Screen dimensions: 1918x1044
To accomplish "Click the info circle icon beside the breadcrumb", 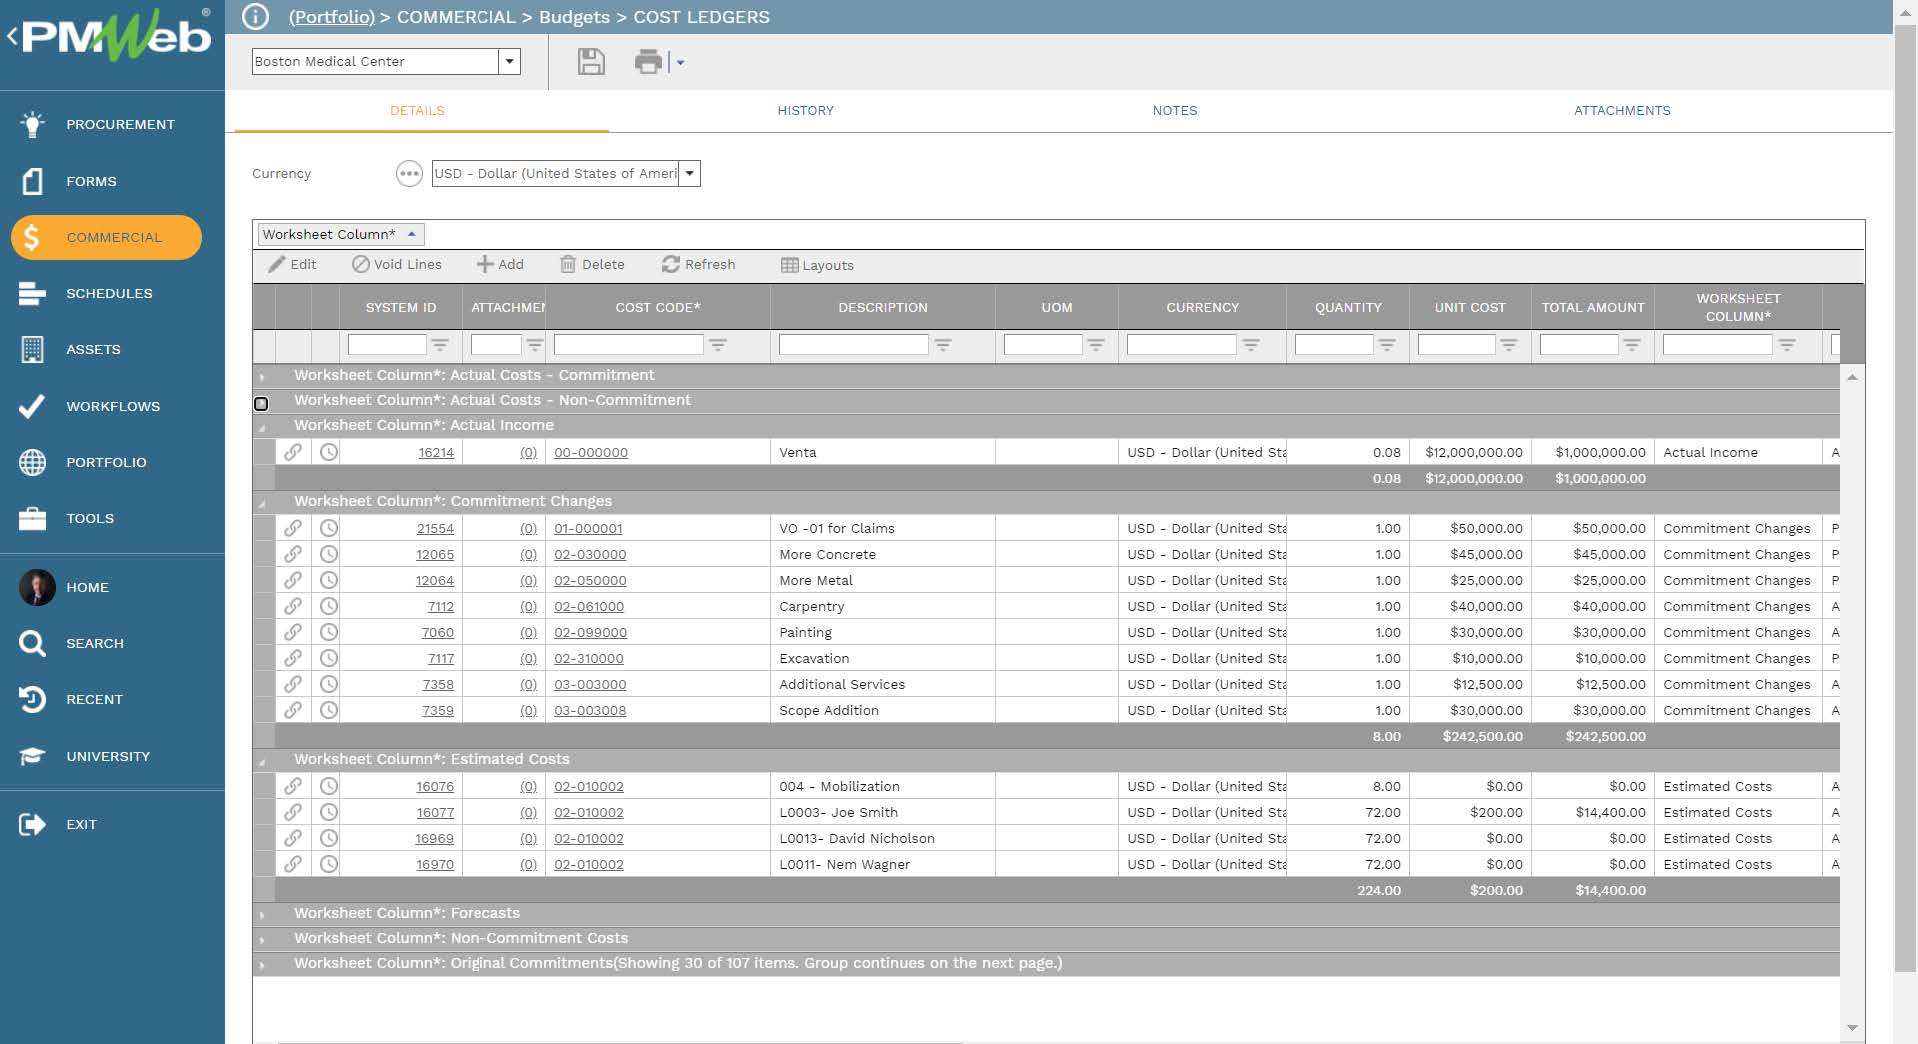I will pos(255,16).
